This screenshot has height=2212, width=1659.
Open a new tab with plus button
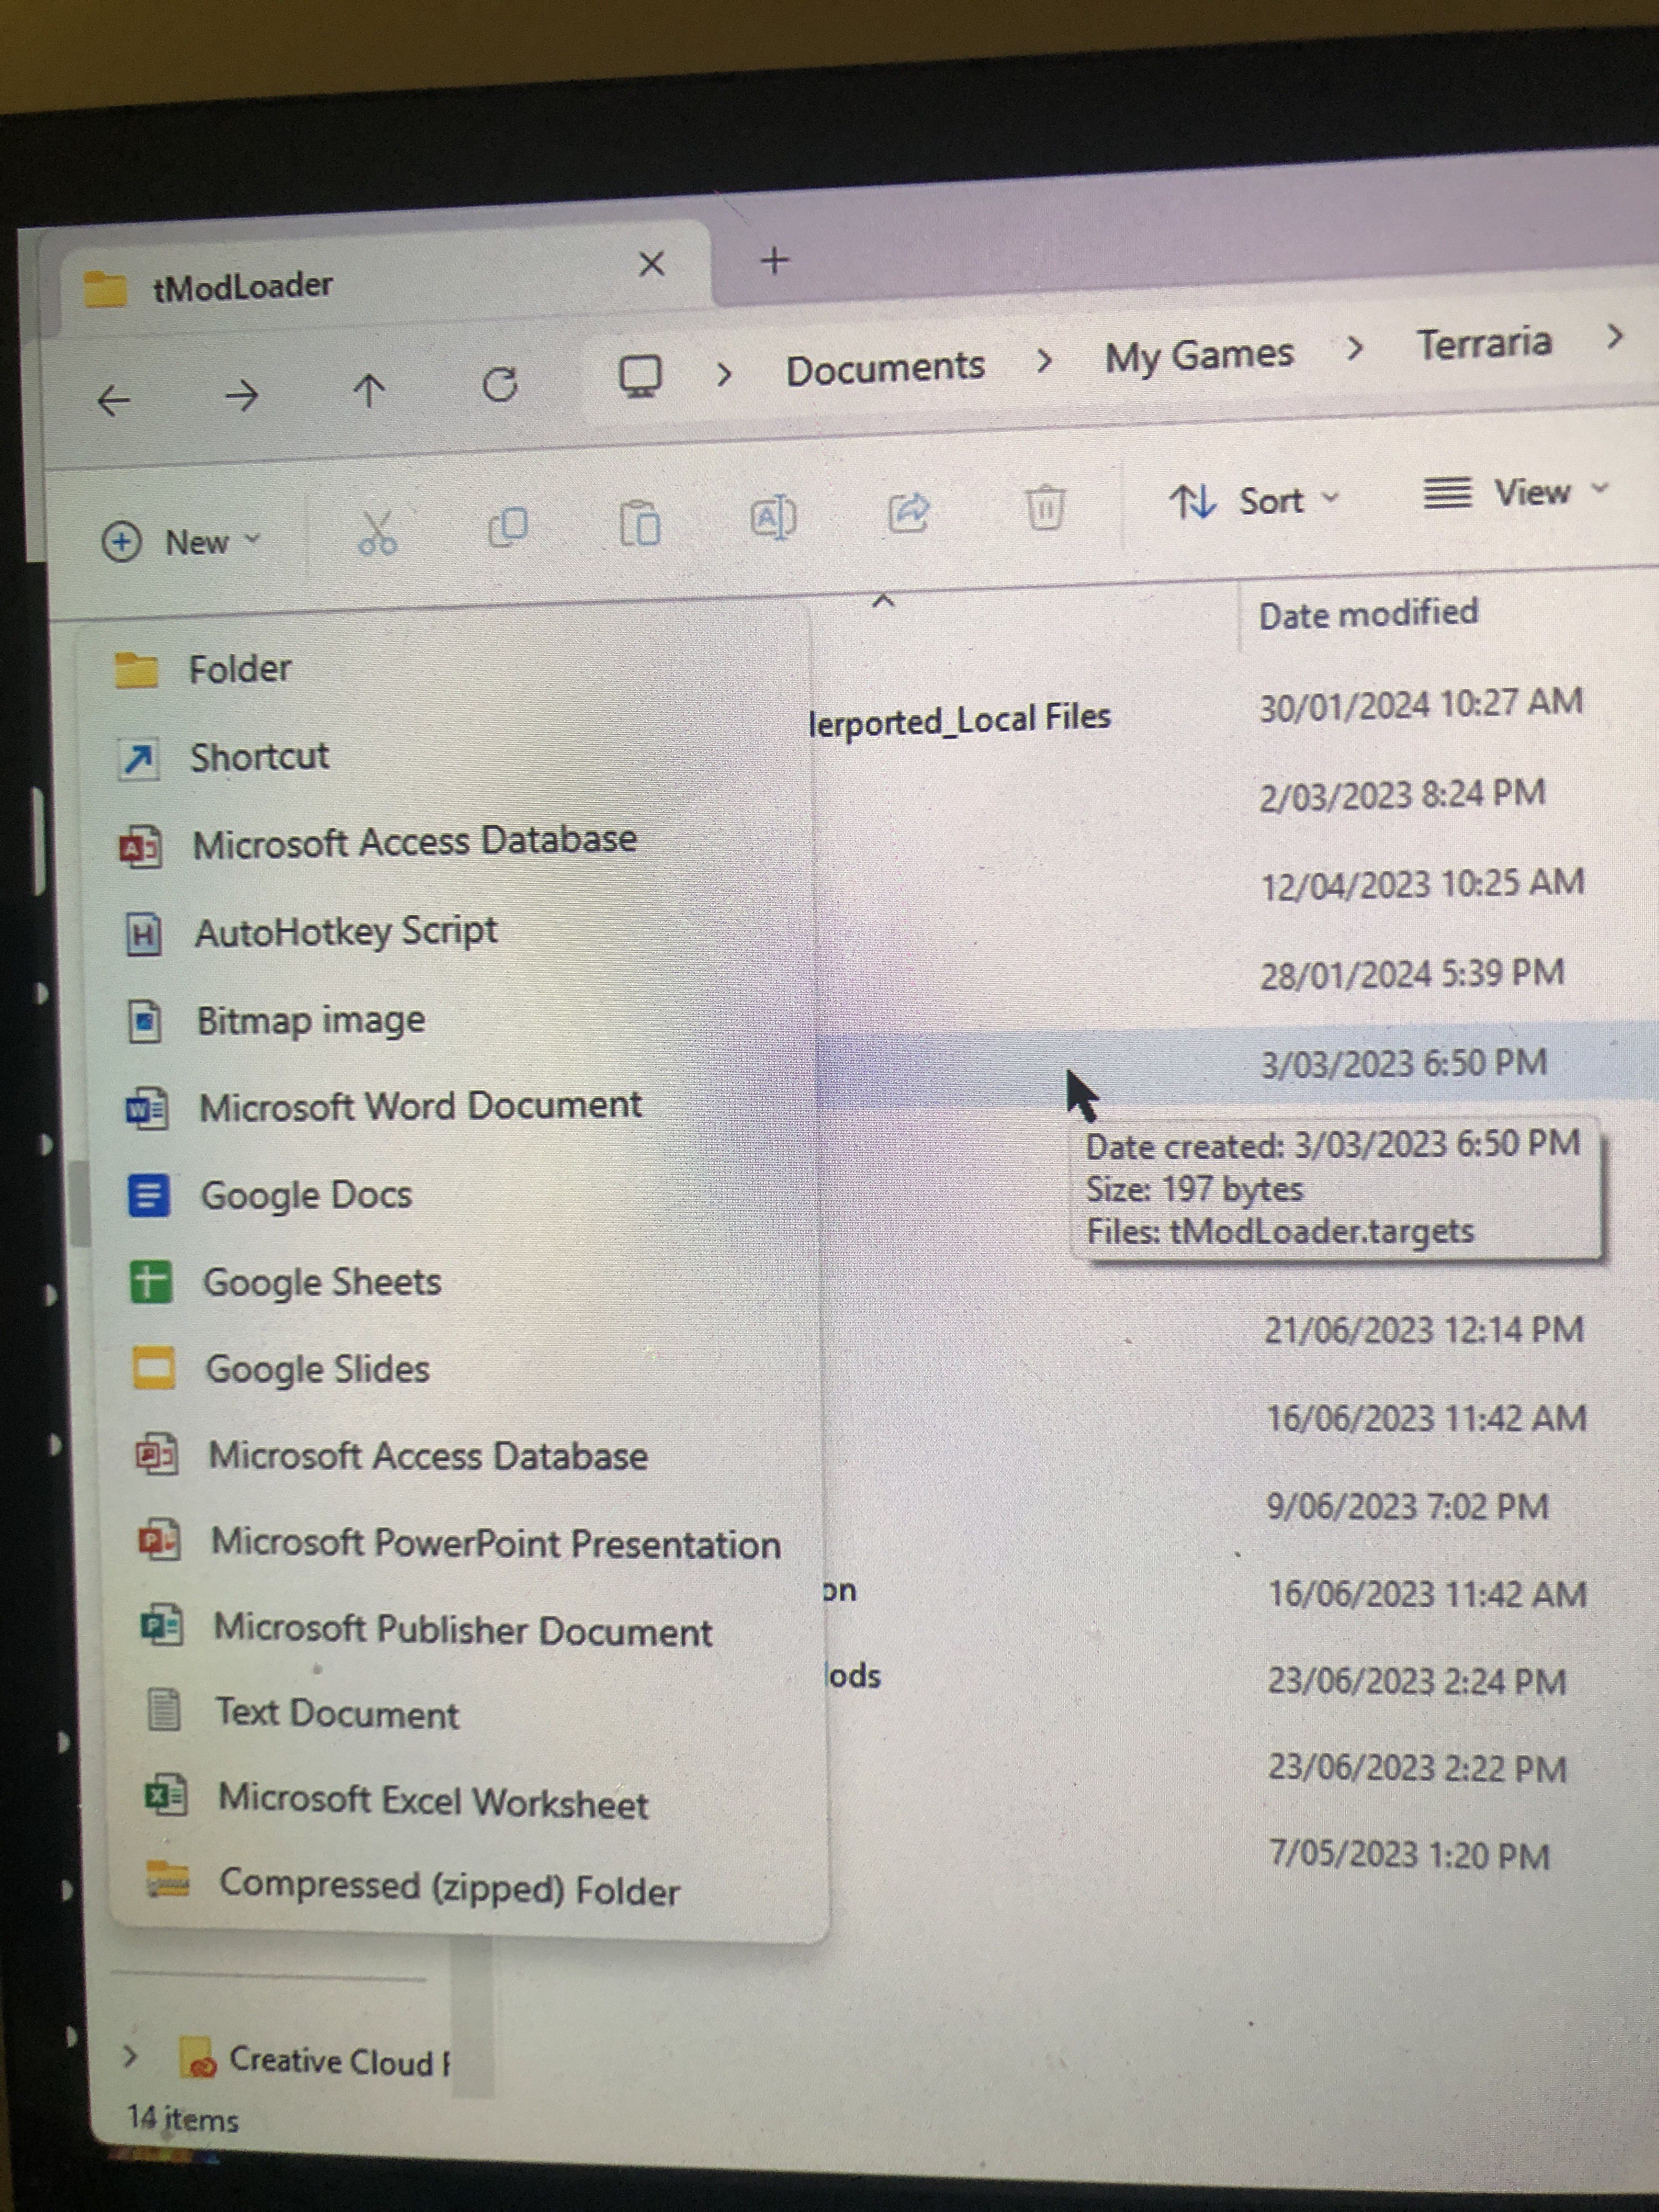coord(774,262)
